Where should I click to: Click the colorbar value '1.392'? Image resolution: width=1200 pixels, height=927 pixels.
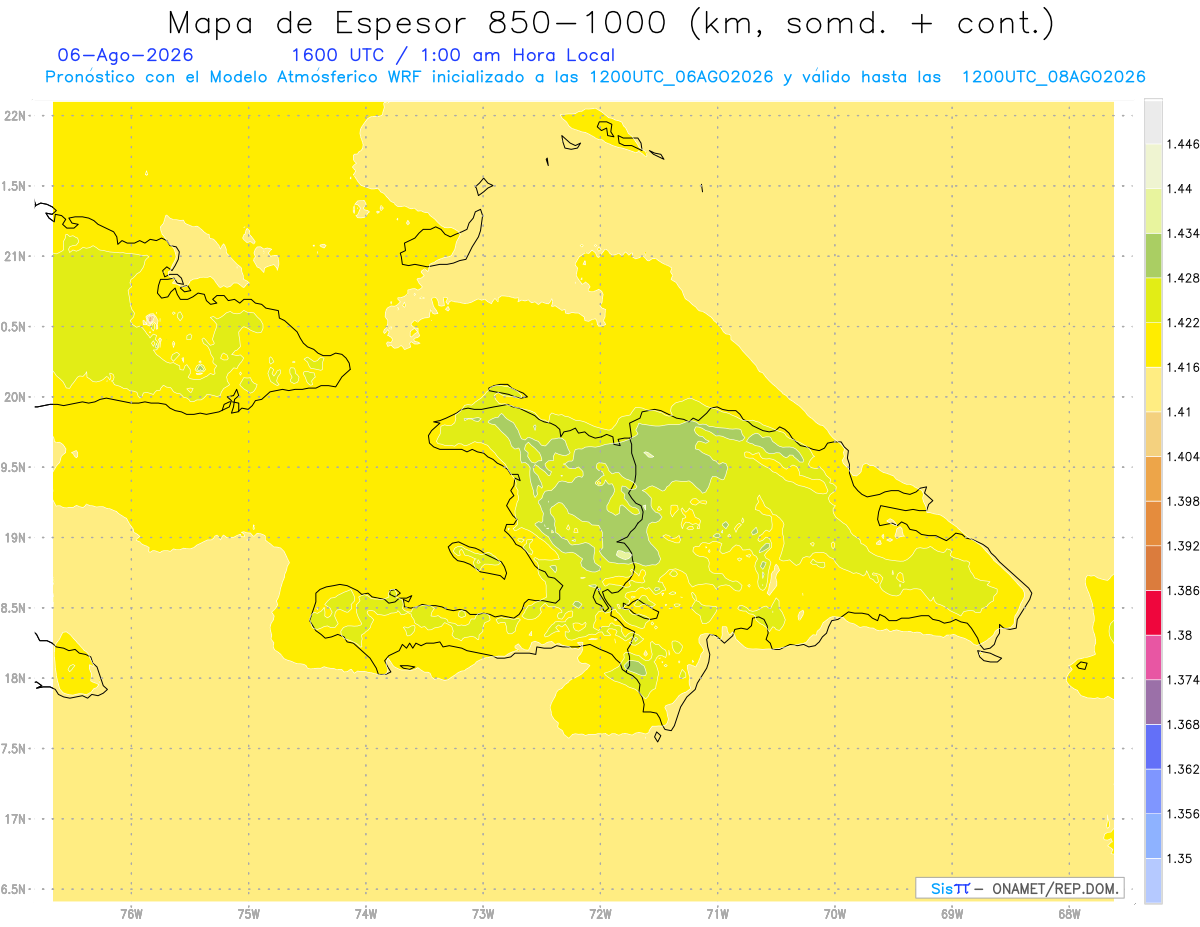[1184, 546]
